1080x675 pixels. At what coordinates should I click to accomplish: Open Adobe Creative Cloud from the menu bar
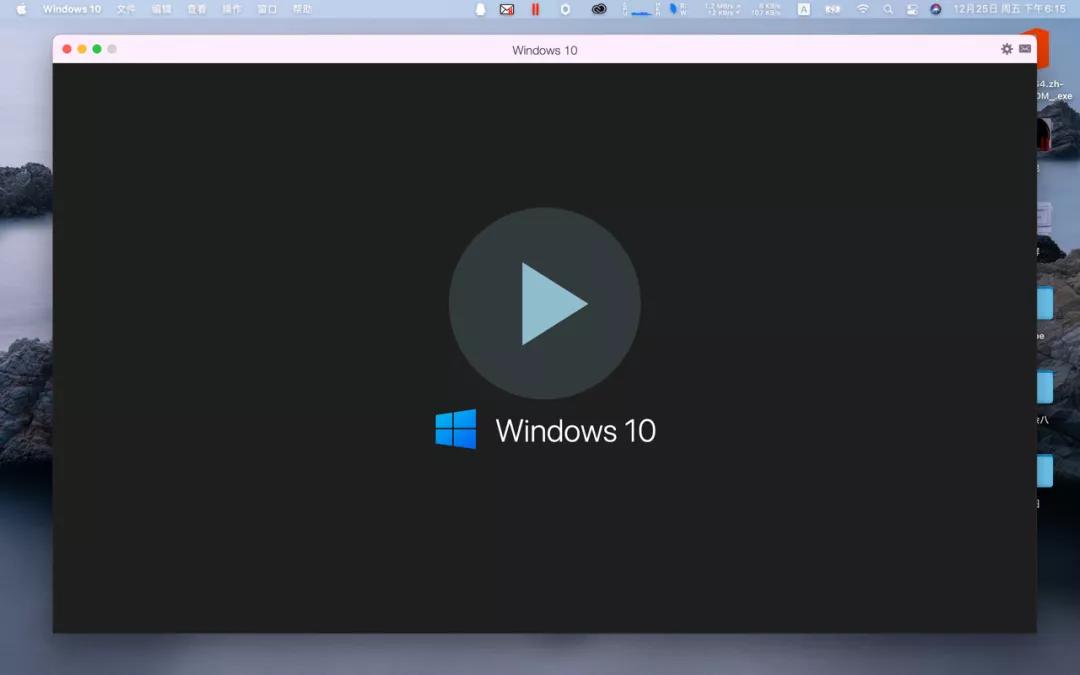point(599,9)
